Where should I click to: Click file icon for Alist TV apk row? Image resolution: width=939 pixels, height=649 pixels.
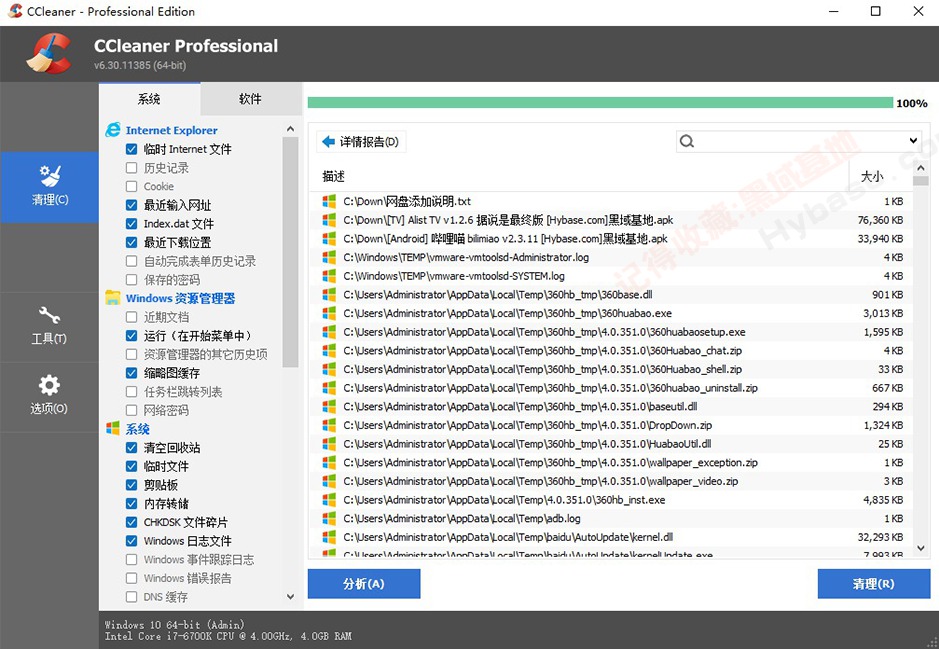329,220
